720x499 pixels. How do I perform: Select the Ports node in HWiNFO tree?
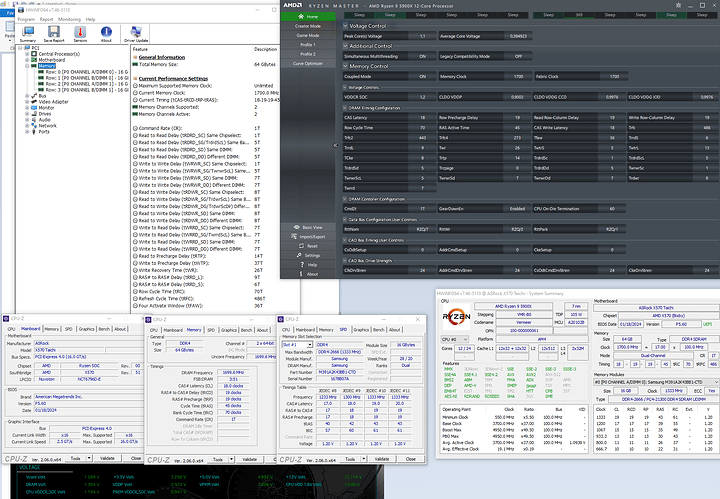click(44, 132)
